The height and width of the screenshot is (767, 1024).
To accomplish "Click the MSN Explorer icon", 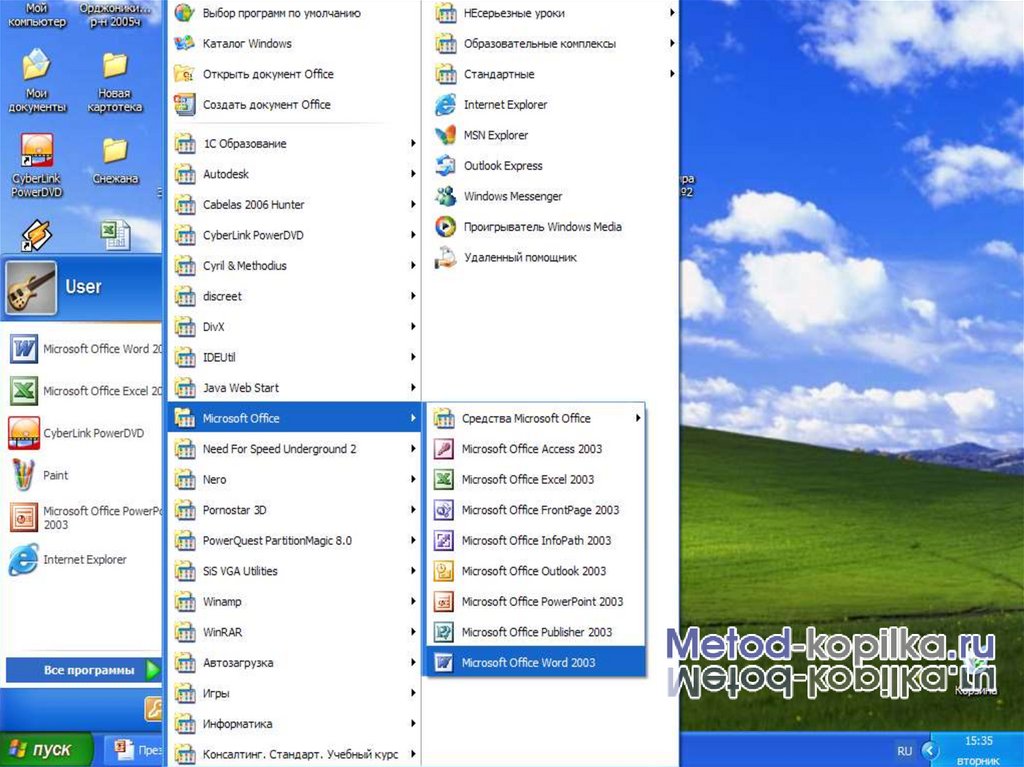I will [446, 135].
